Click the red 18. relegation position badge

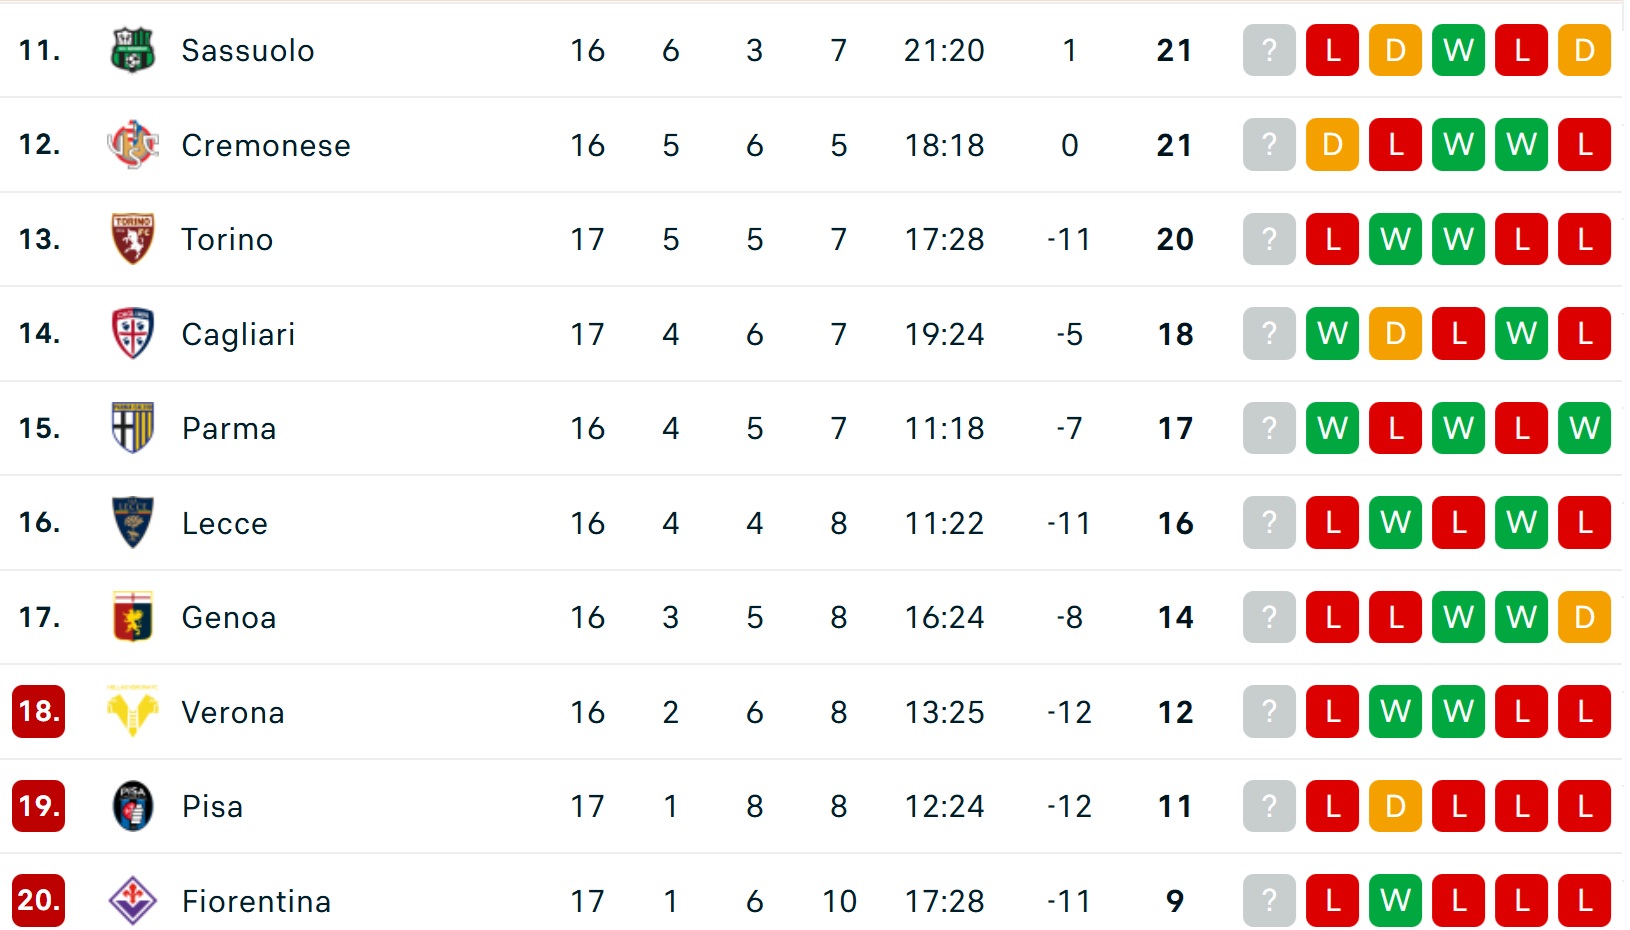39,712
